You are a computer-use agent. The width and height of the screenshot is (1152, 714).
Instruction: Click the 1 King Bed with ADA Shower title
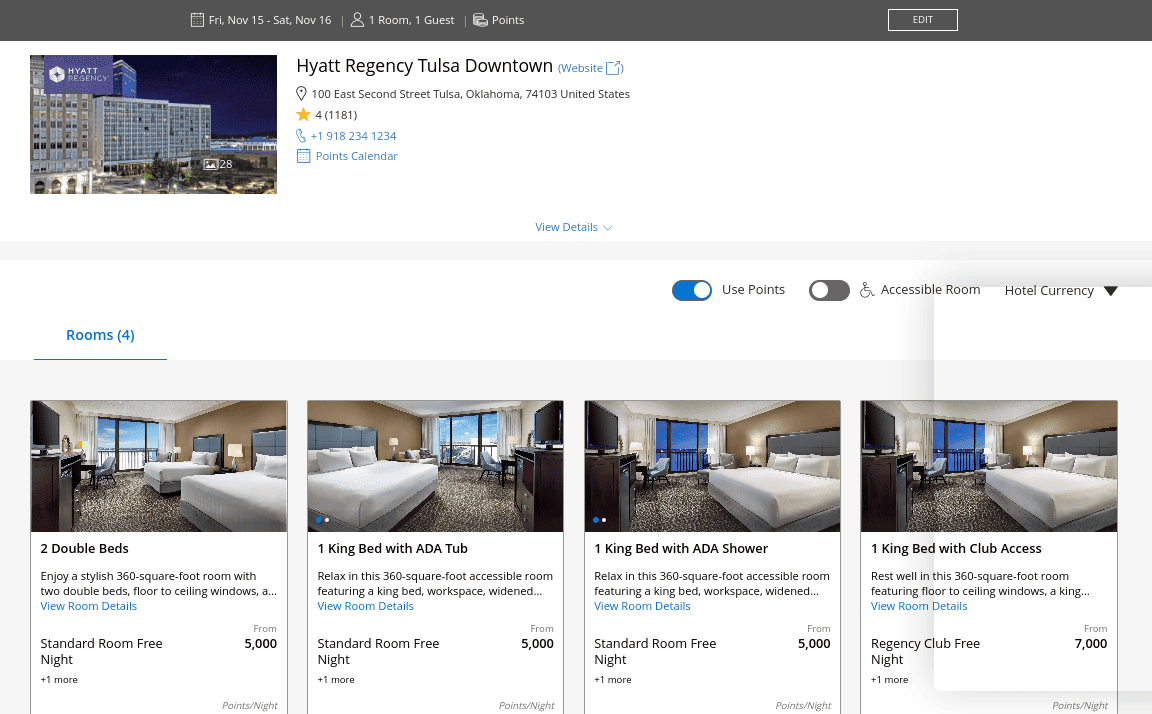tap(681, 549)
